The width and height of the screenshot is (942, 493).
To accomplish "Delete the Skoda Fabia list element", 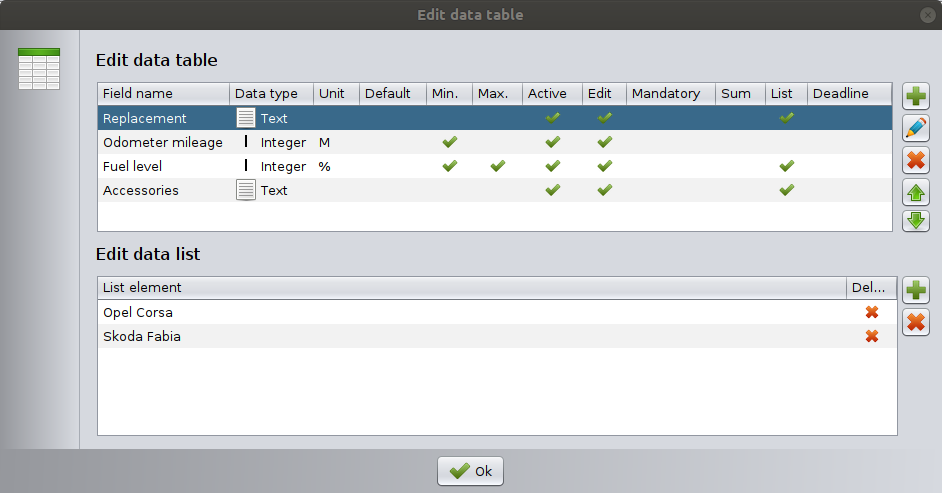I will point(871,336).
